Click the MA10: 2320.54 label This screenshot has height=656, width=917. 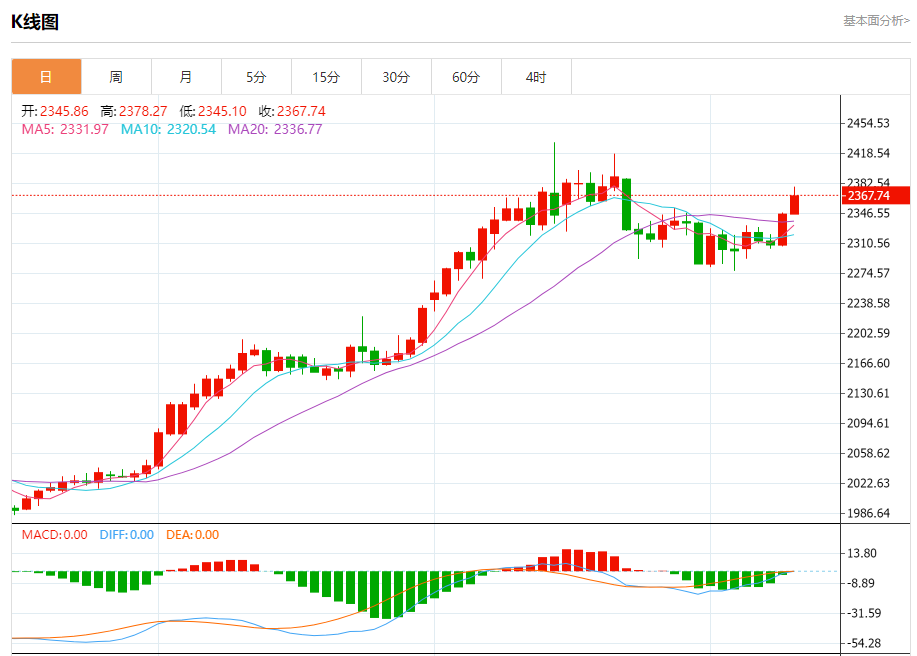point(168,129)
